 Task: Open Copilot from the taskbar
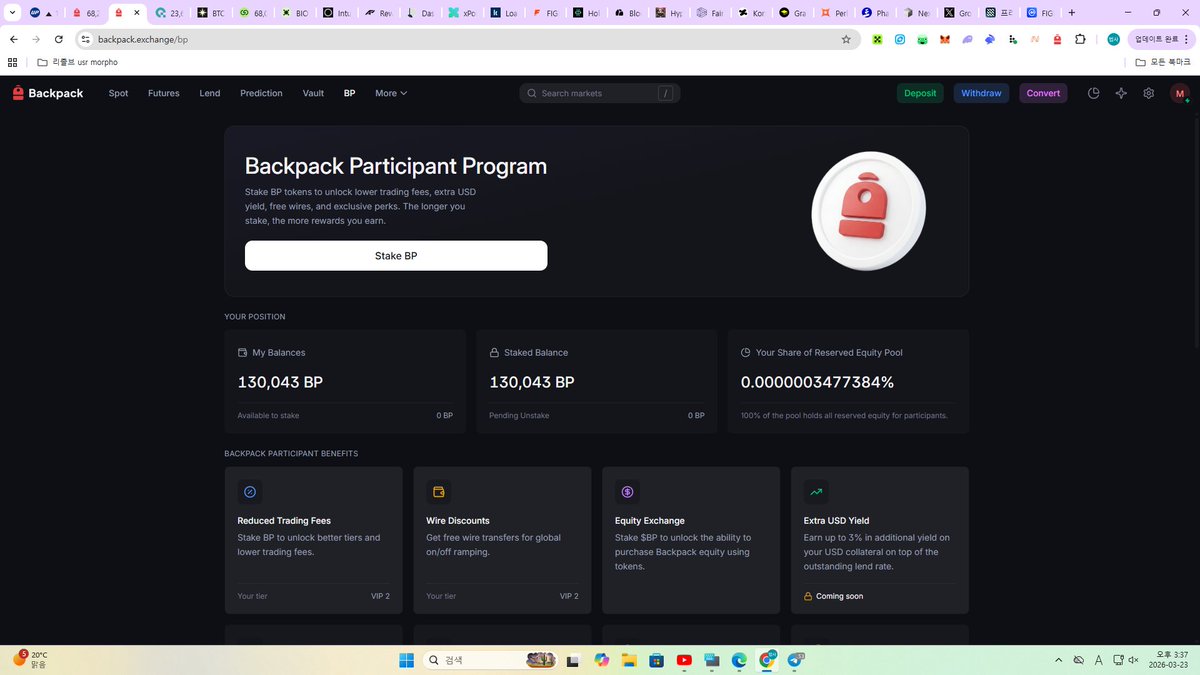[x=601, y=660]
